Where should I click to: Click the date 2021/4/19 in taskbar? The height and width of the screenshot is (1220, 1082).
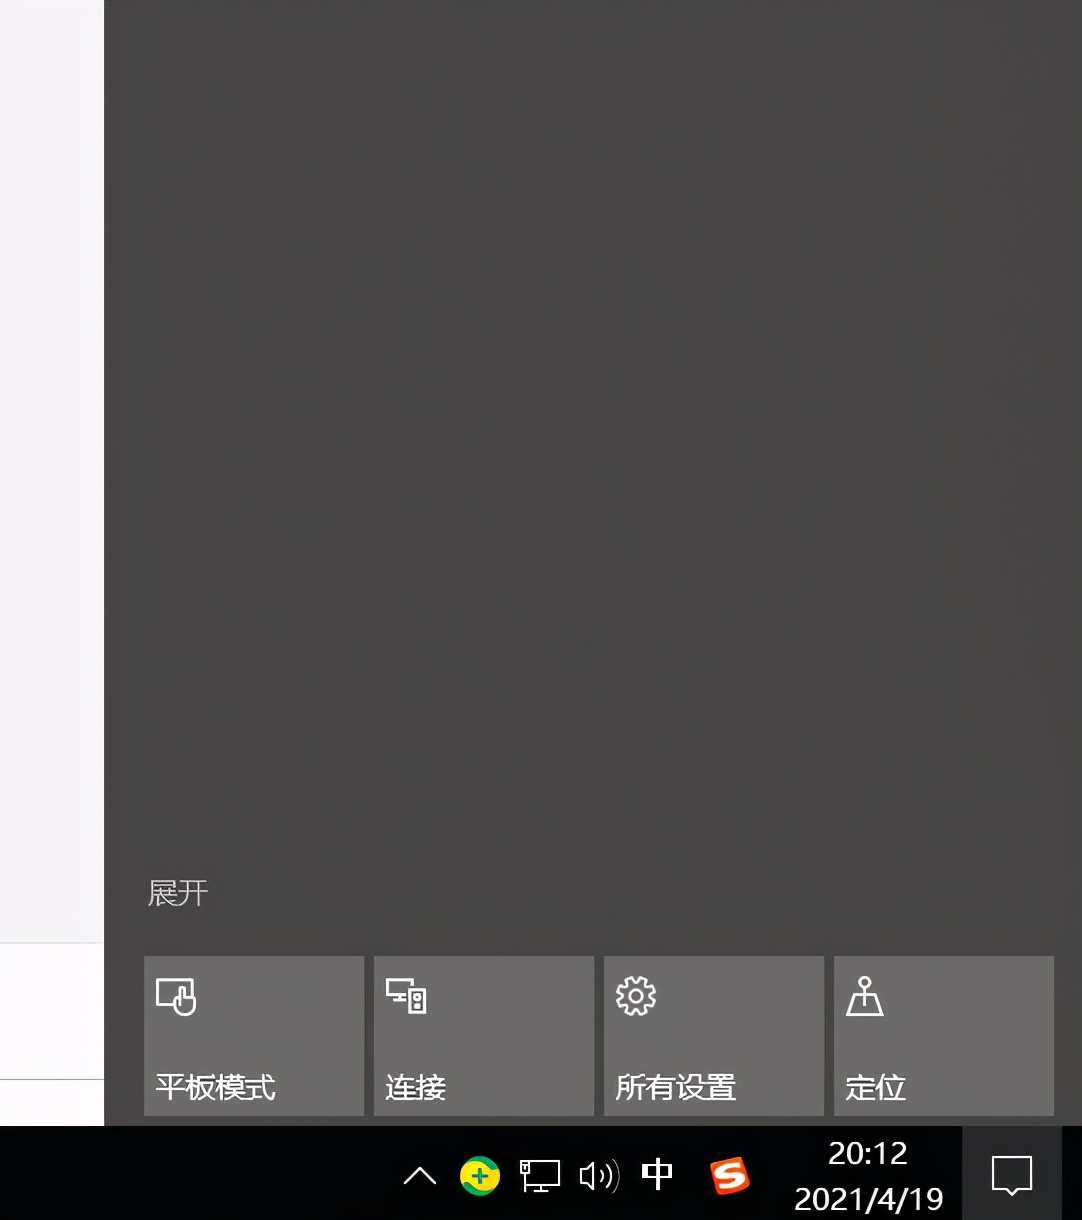866,1198
